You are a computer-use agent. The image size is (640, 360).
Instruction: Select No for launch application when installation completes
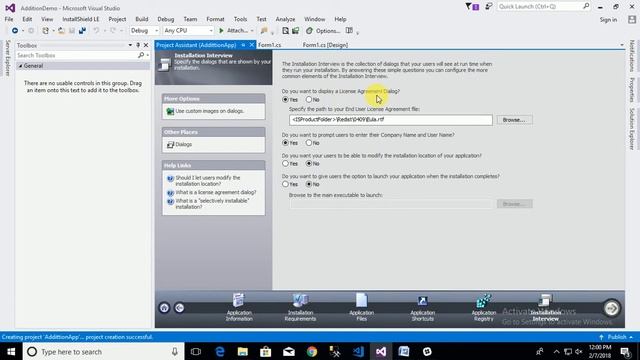tap(309, 184)
